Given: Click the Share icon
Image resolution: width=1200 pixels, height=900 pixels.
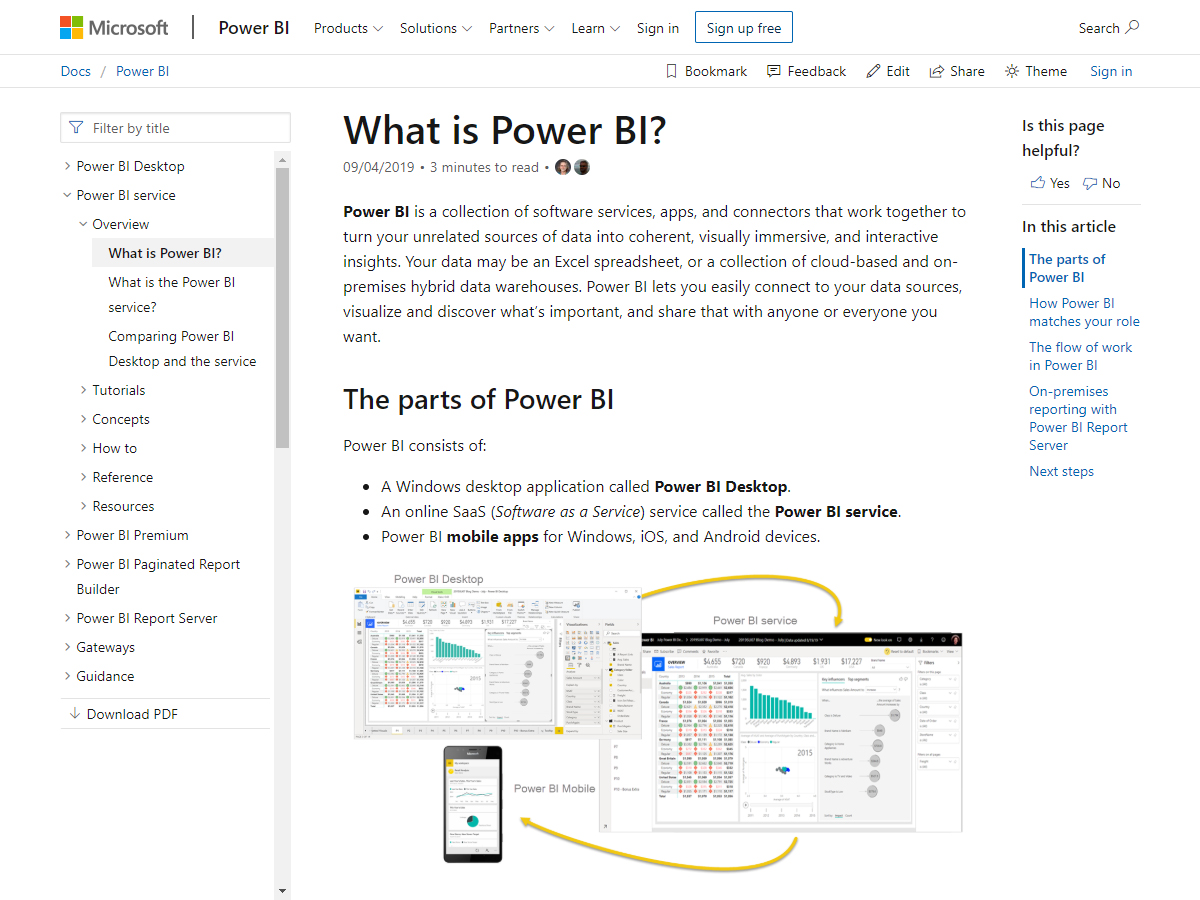Looking at the screenshot, I should [x=937, y=71].
